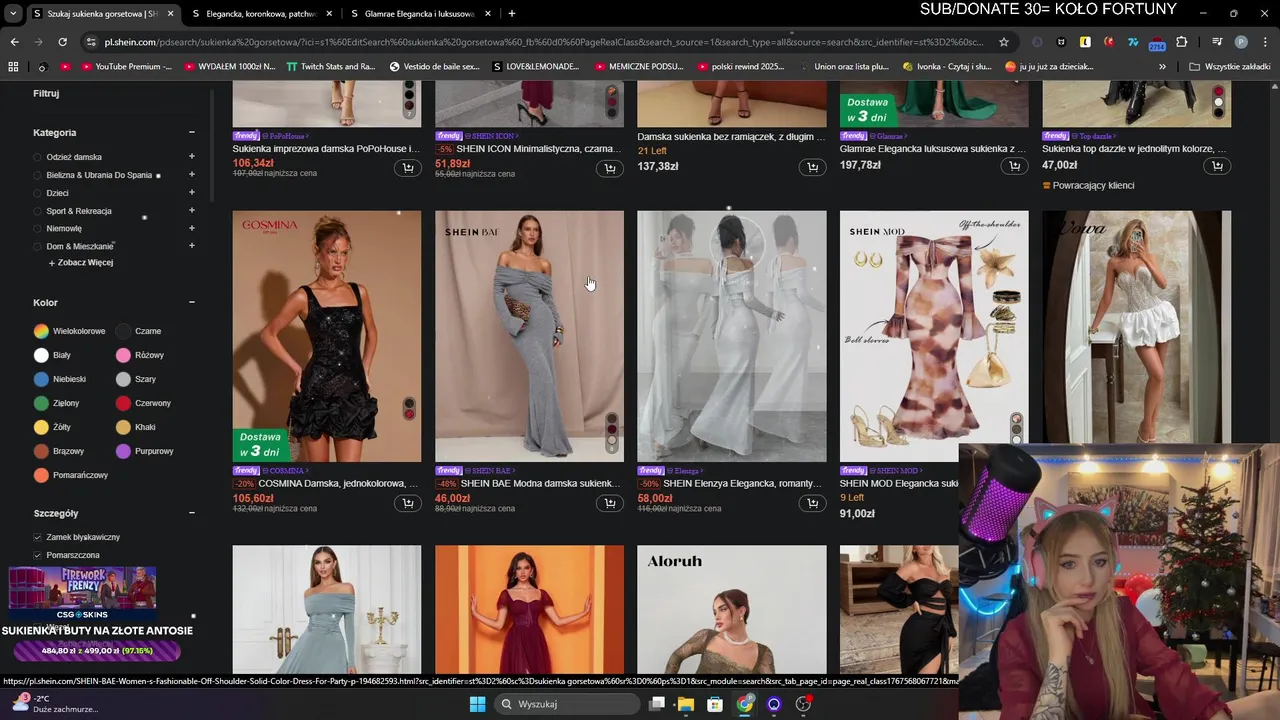Open the Glamrae brand link
This screenshot has width=1280, height=720.
(889, 136)
